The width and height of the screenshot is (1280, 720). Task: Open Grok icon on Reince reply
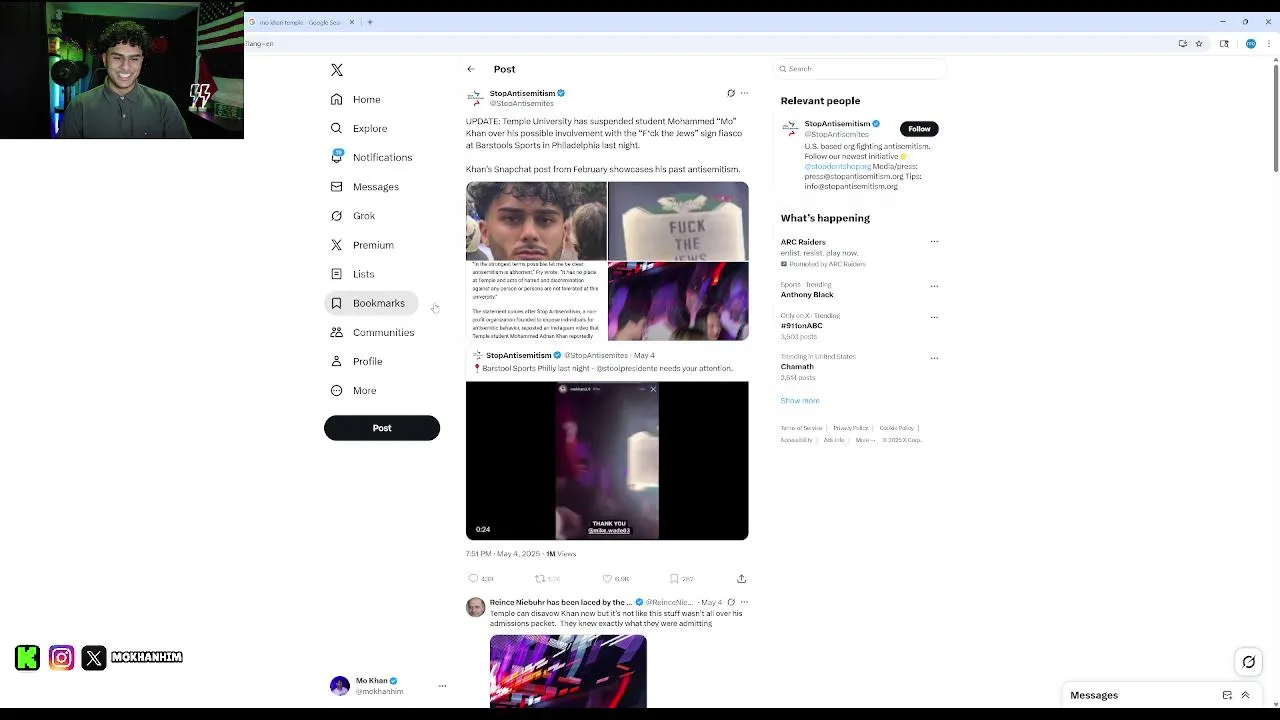click(x=731, y=602)
